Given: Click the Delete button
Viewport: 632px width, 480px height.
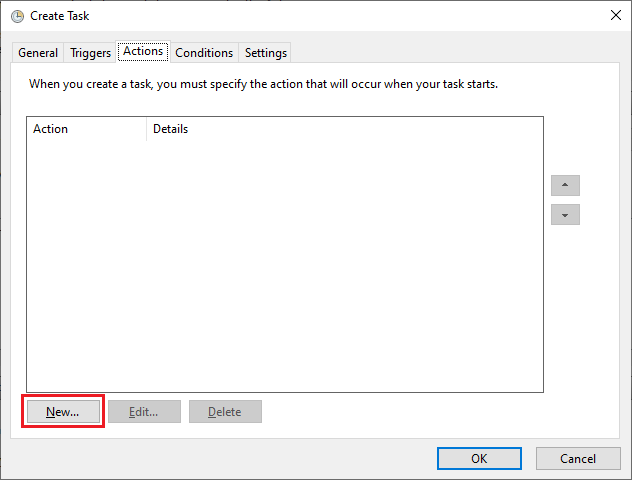Looking at the screenshot, I should [x=225, y=411].
